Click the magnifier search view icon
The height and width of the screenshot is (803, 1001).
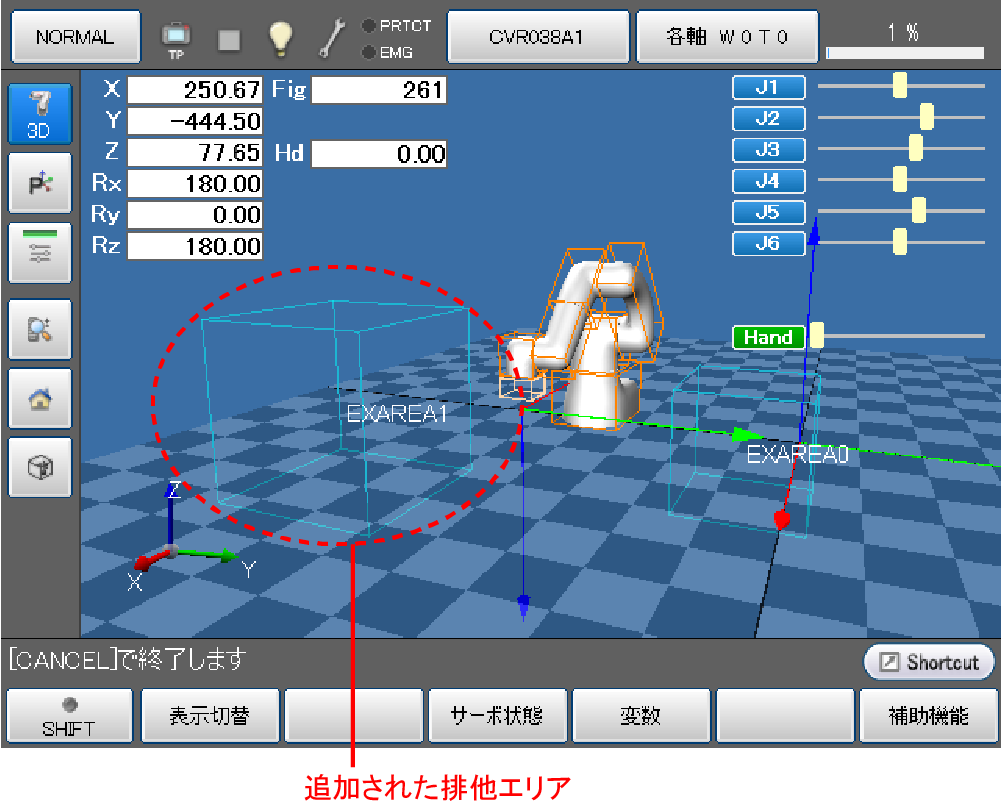pyautogui.click(x=39, y=329)
